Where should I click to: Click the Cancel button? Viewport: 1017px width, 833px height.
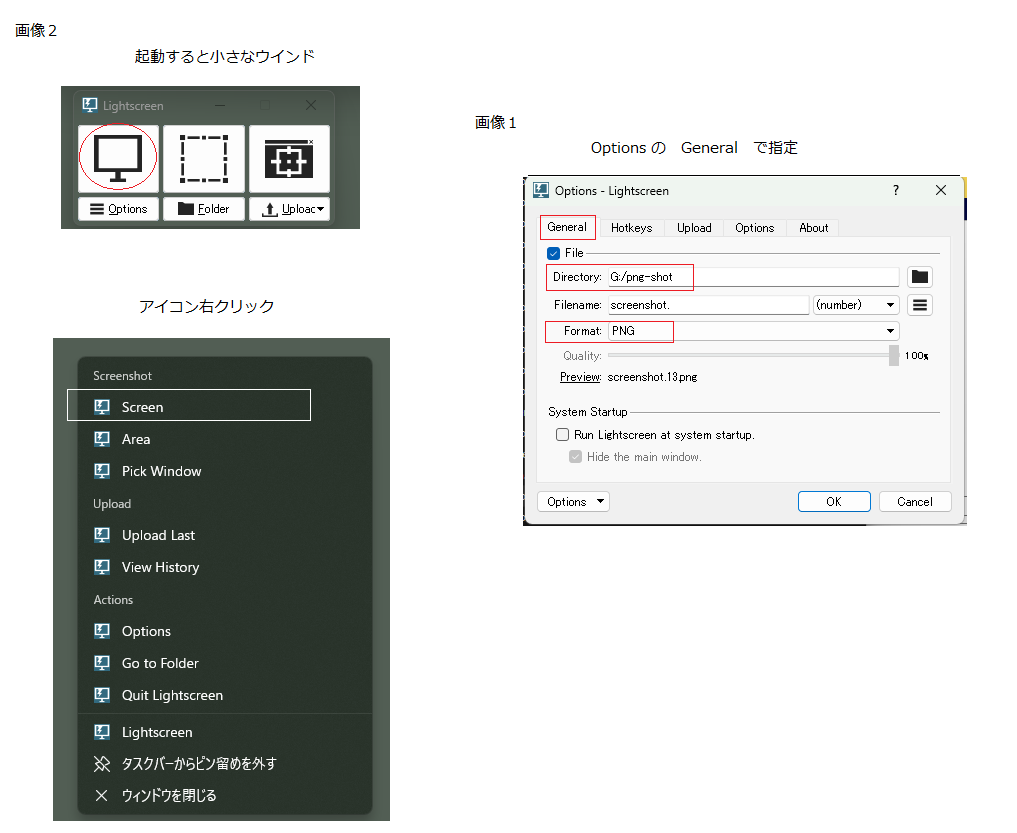point(915,501)
